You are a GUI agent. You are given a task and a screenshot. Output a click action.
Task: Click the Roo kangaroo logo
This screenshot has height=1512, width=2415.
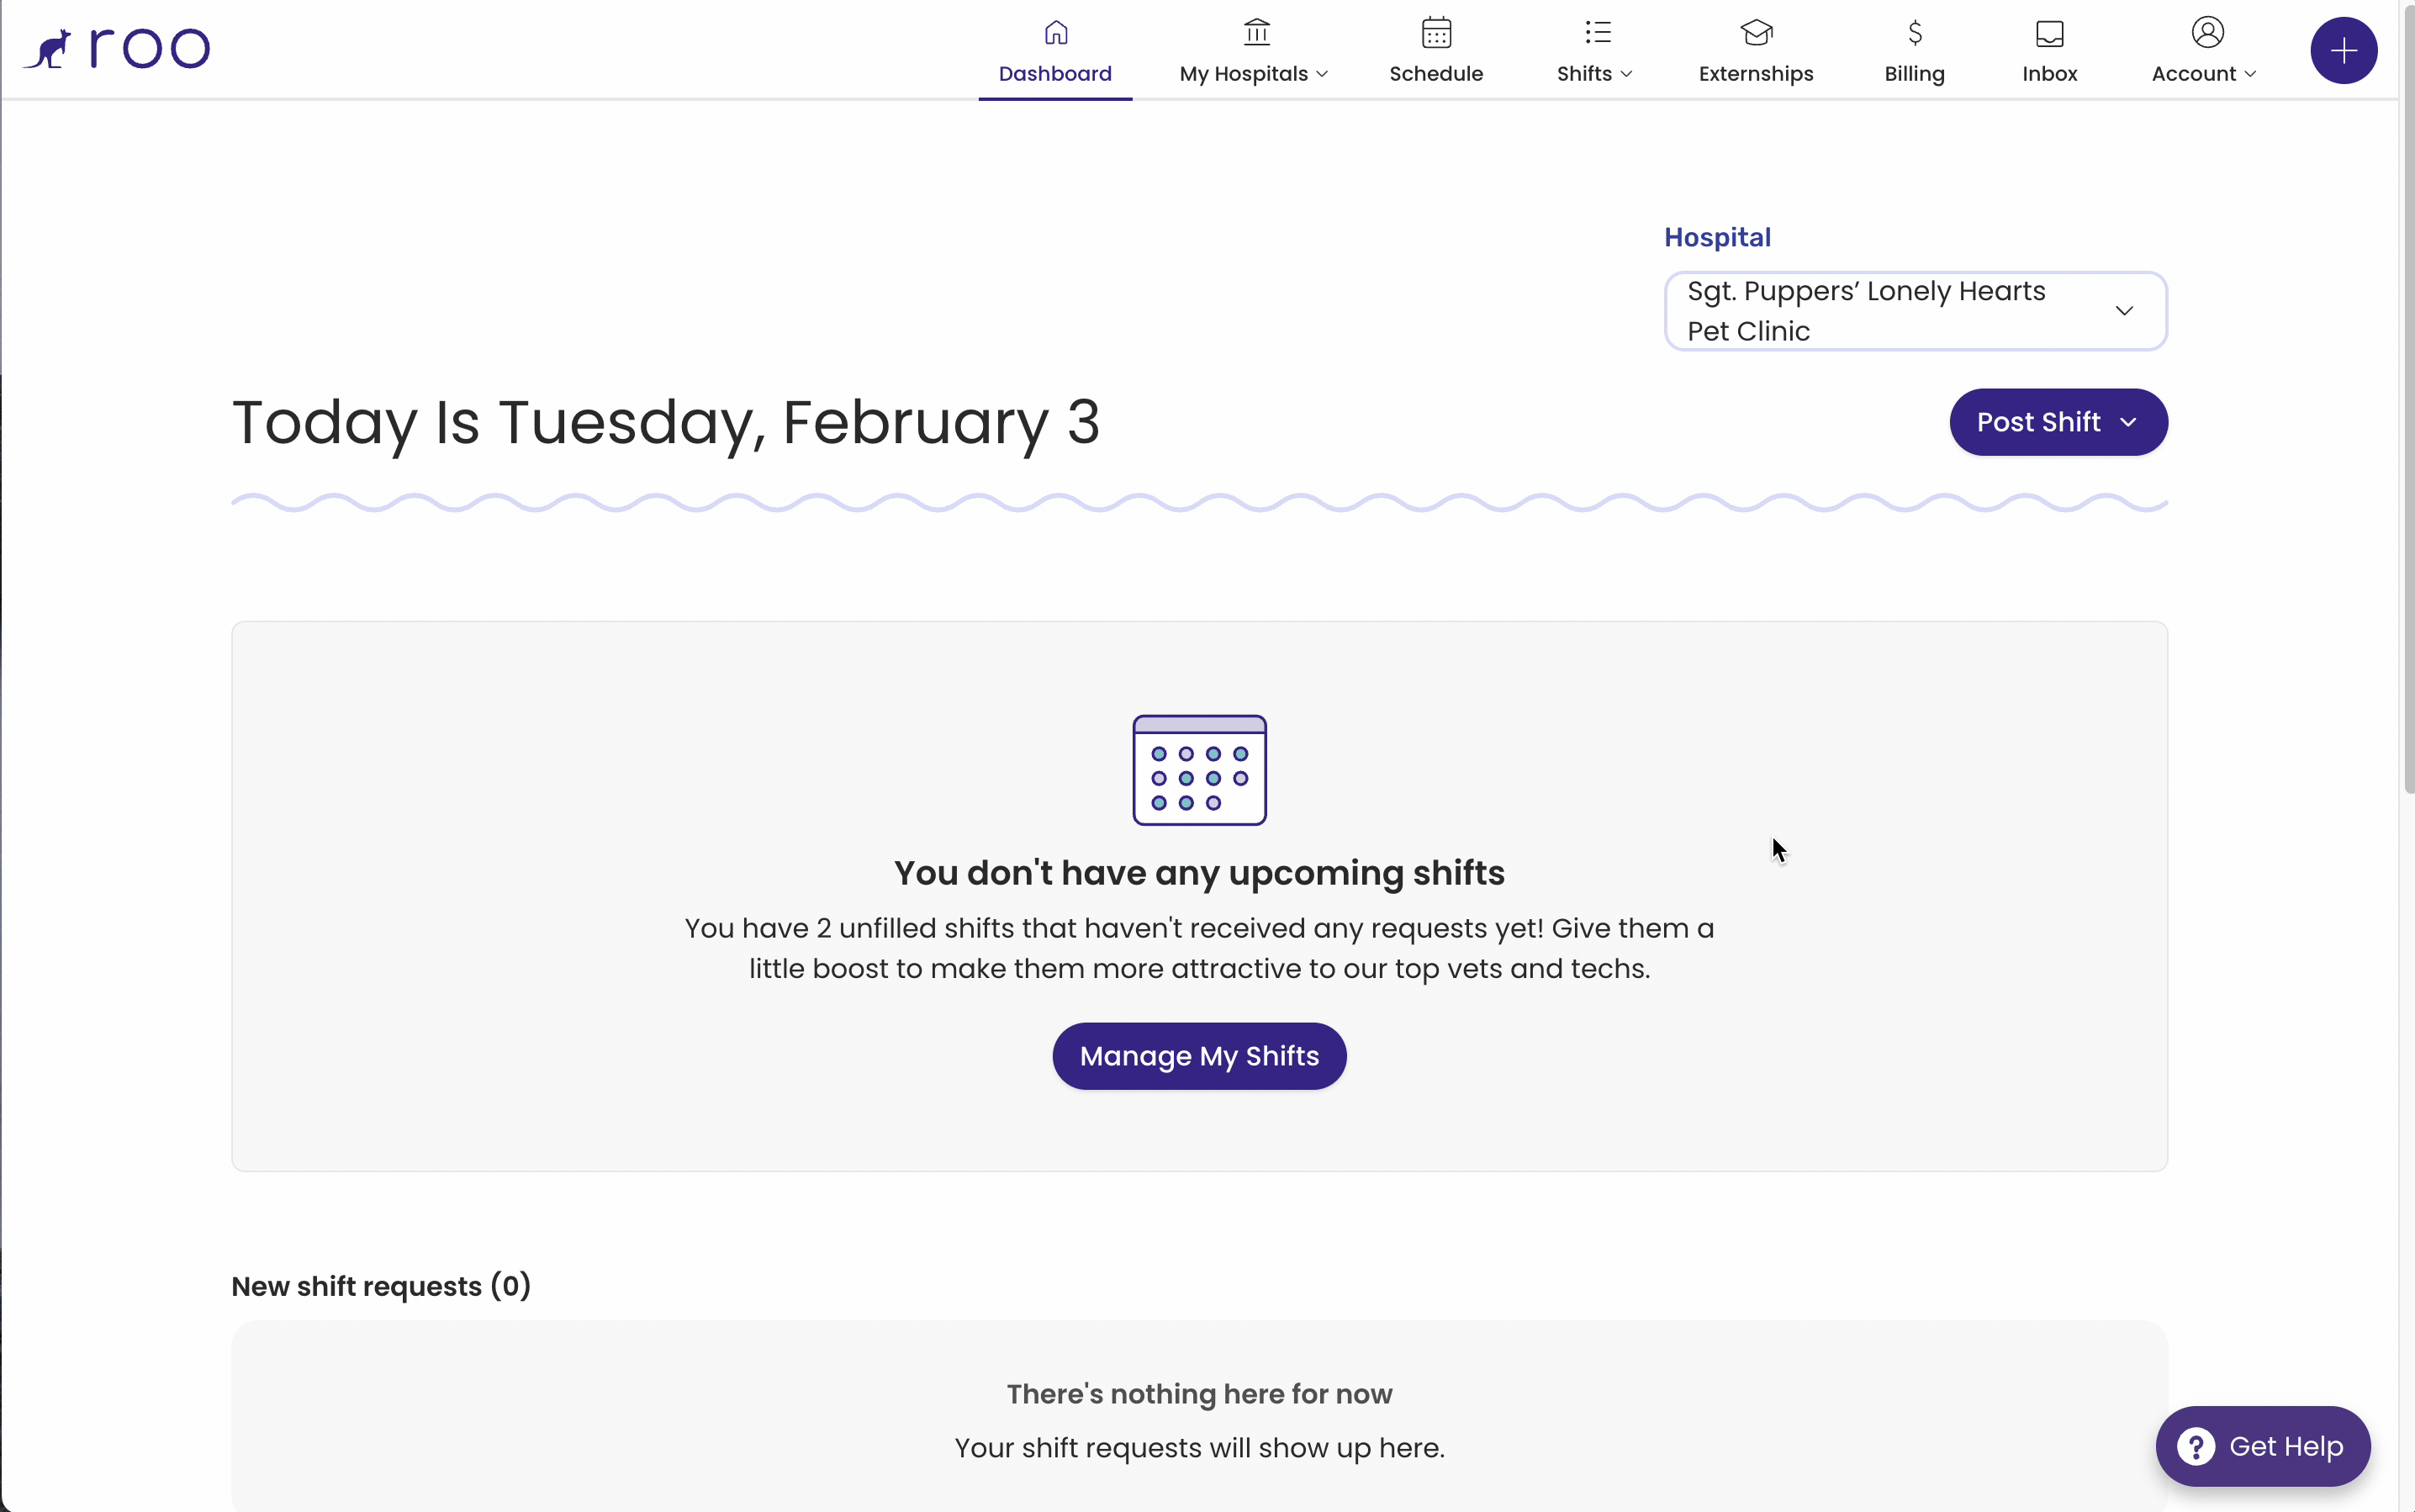(117, 48)
